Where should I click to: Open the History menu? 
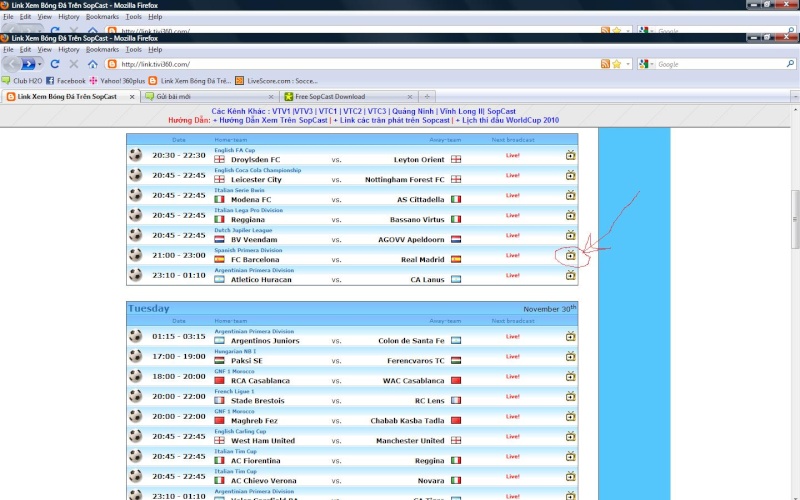click(x=68, y=49)
